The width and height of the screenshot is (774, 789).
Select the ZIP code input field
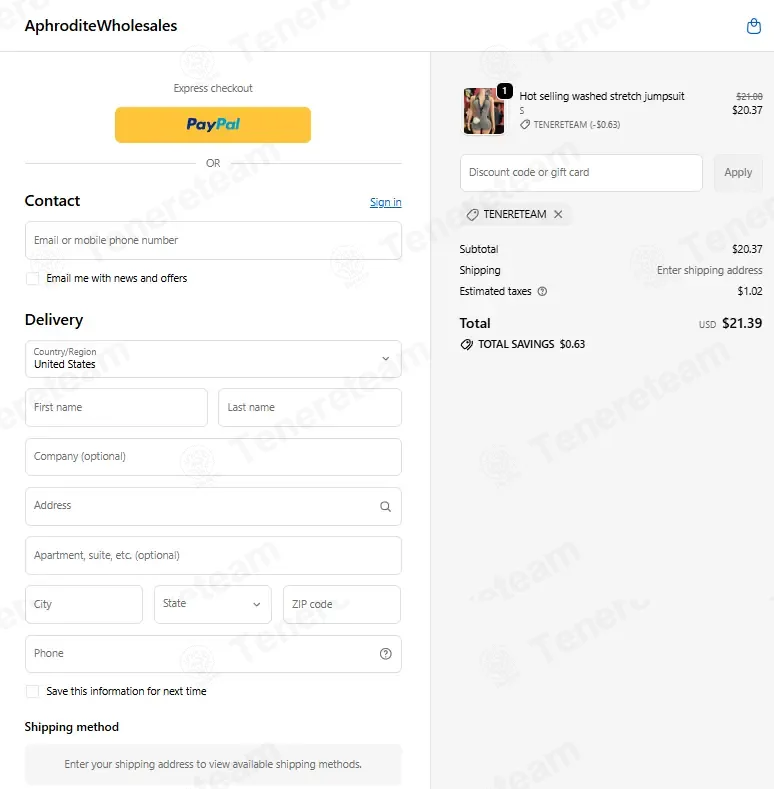click(x=342, y=604)
